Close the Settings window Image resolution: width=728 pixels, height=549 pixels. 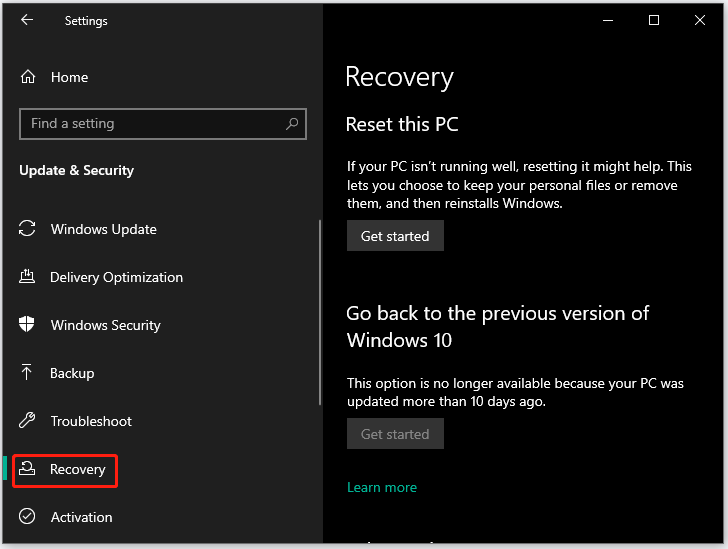[700, 20]
